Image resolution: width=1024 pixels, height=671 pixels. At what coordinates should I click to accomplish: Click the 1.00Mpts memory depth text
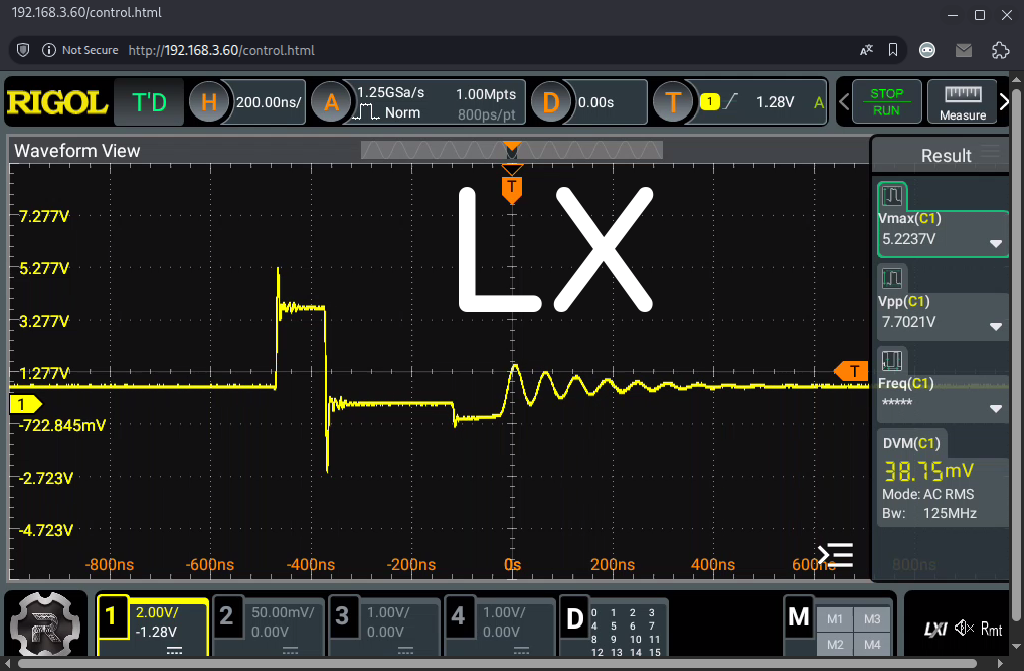click(x=486, y=94)
